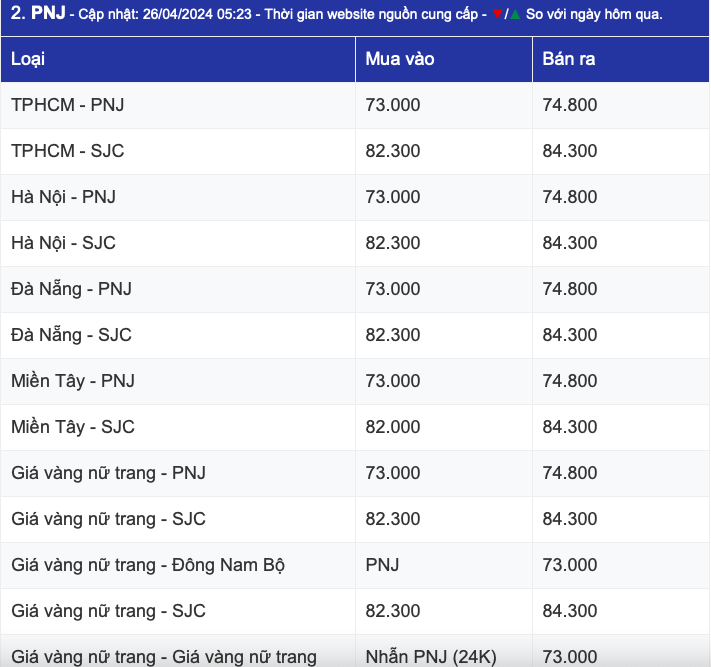Click the update timestamp 26/04/2024 05:23
This screenshot has width=711, height=667.
pos(186,14)
